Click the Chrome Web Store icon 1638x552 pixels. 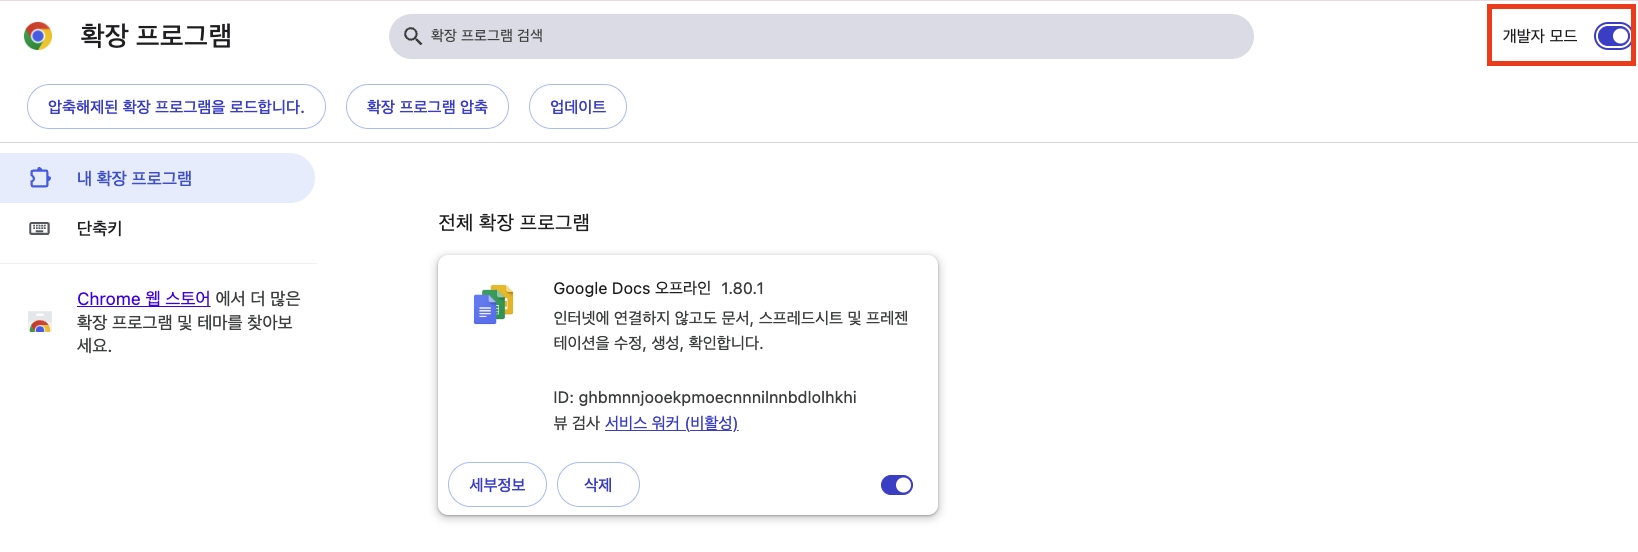pyautogui.click(x=40, y=322)
